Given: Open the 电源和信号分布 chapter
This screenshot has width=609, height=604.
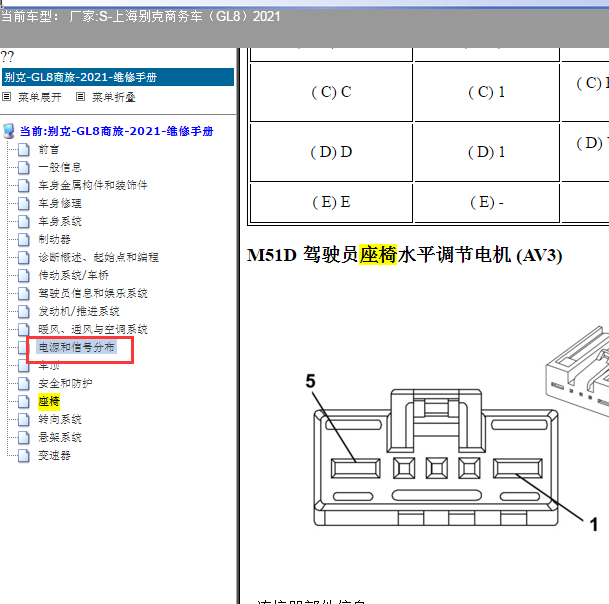Looking at the screenshot, I should pyautogui.click(x=77, y=347).
